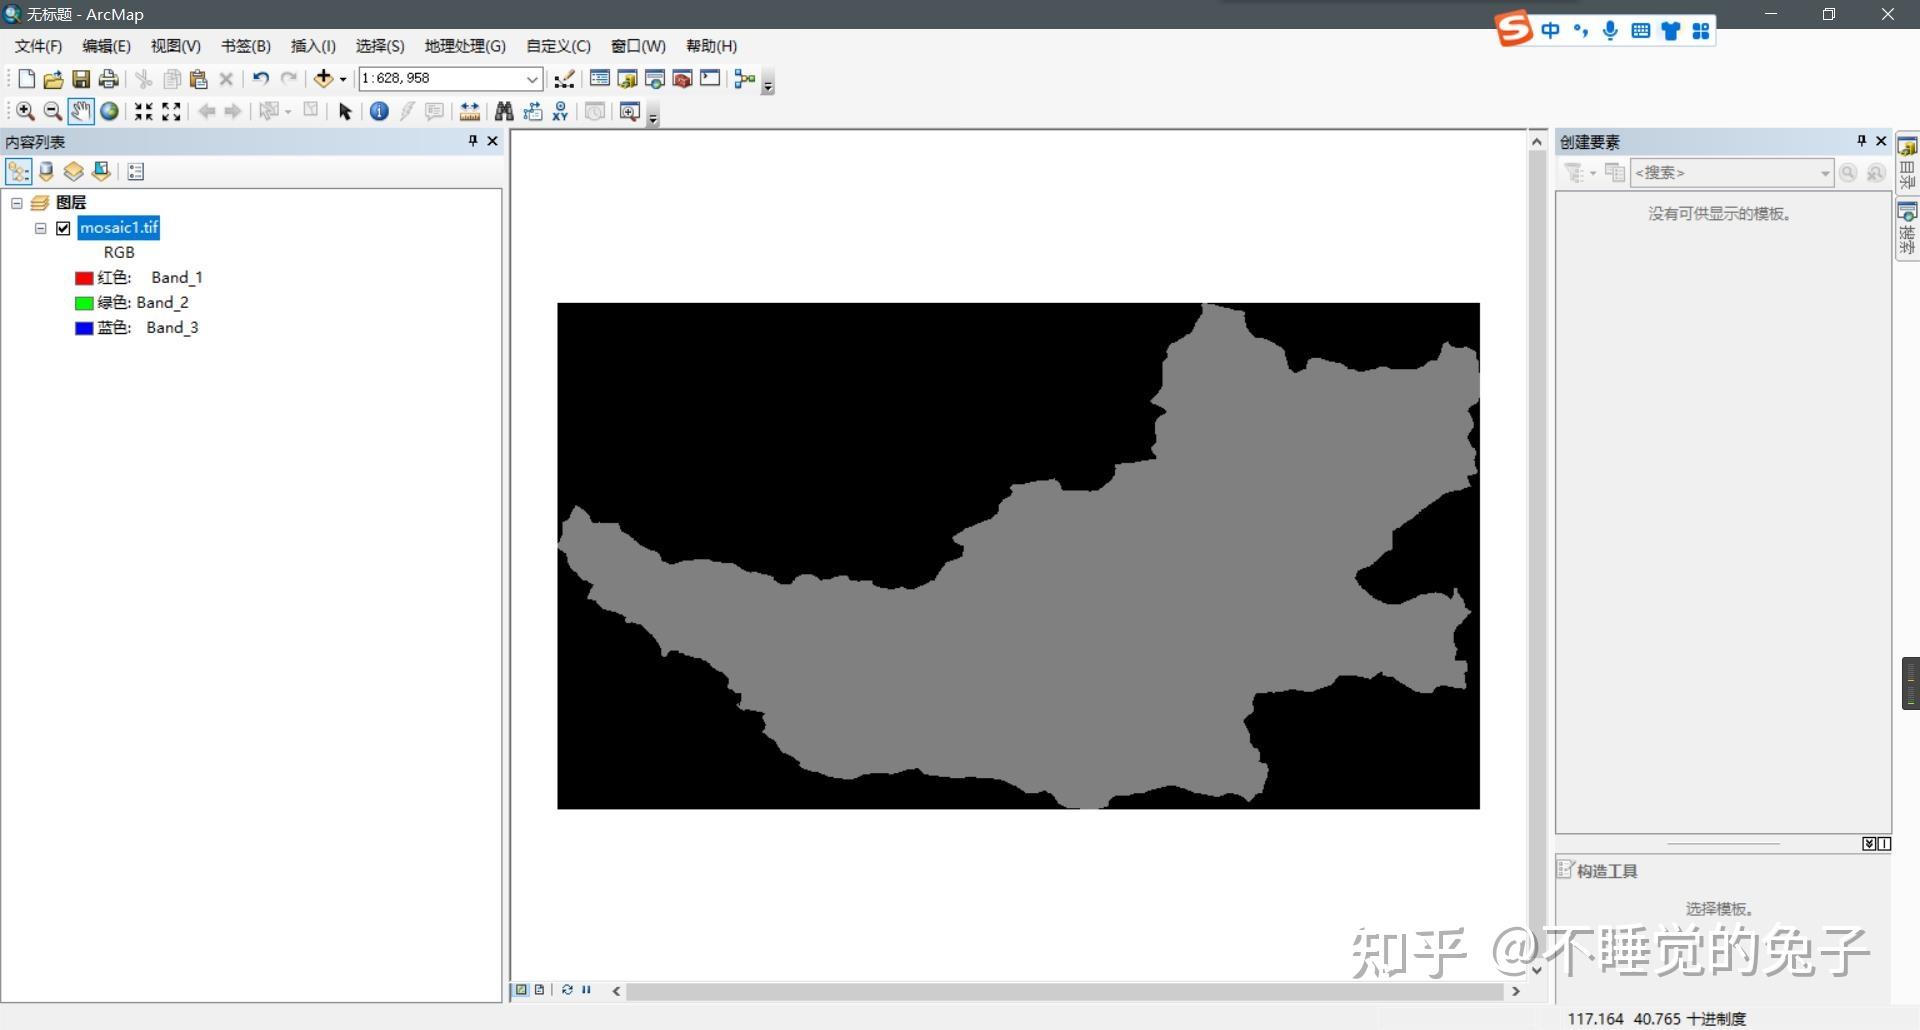Zoom to full extent globe
The image size is (1920, 1030).
[x=109, y=111]
